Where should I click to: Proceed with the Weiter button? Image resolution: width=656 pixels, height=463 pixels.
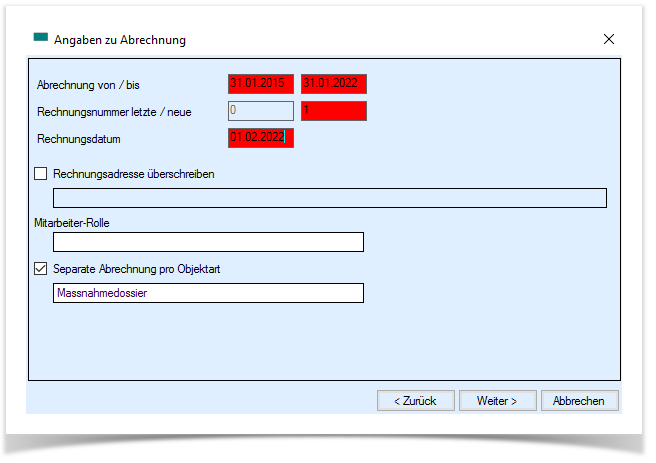[x=497, y=401]
